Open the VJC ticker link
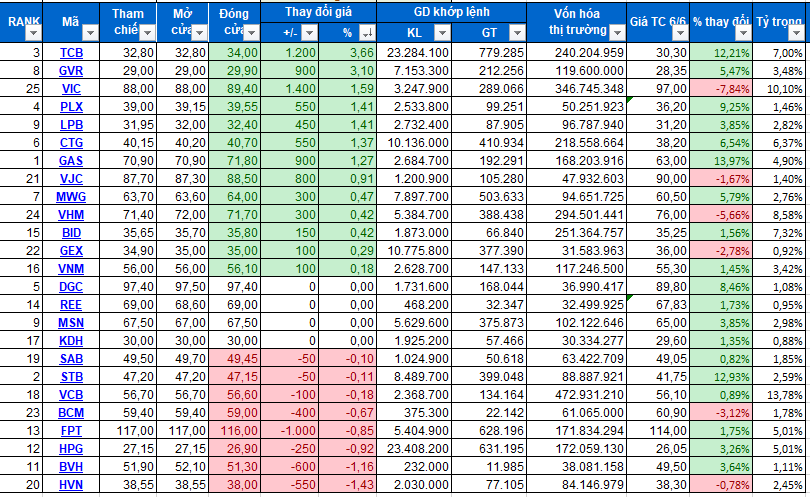Screen dimensions: 810x497 71,179
